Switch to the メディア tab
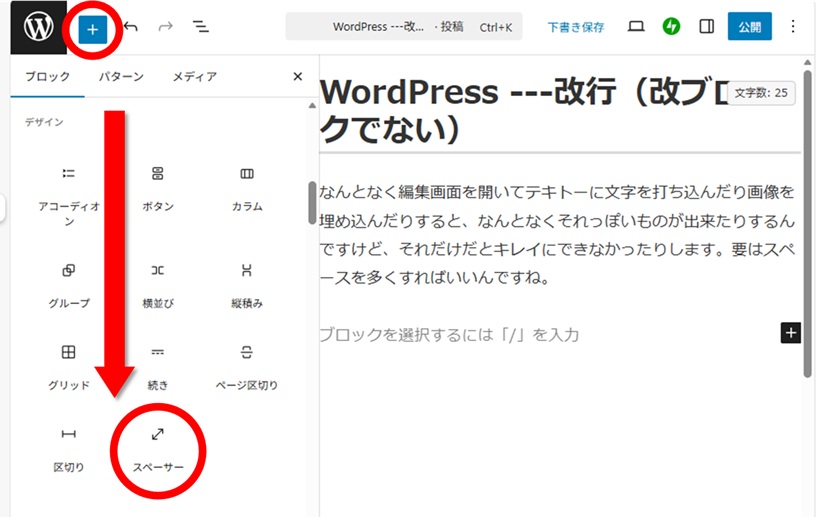 [194, 77]
